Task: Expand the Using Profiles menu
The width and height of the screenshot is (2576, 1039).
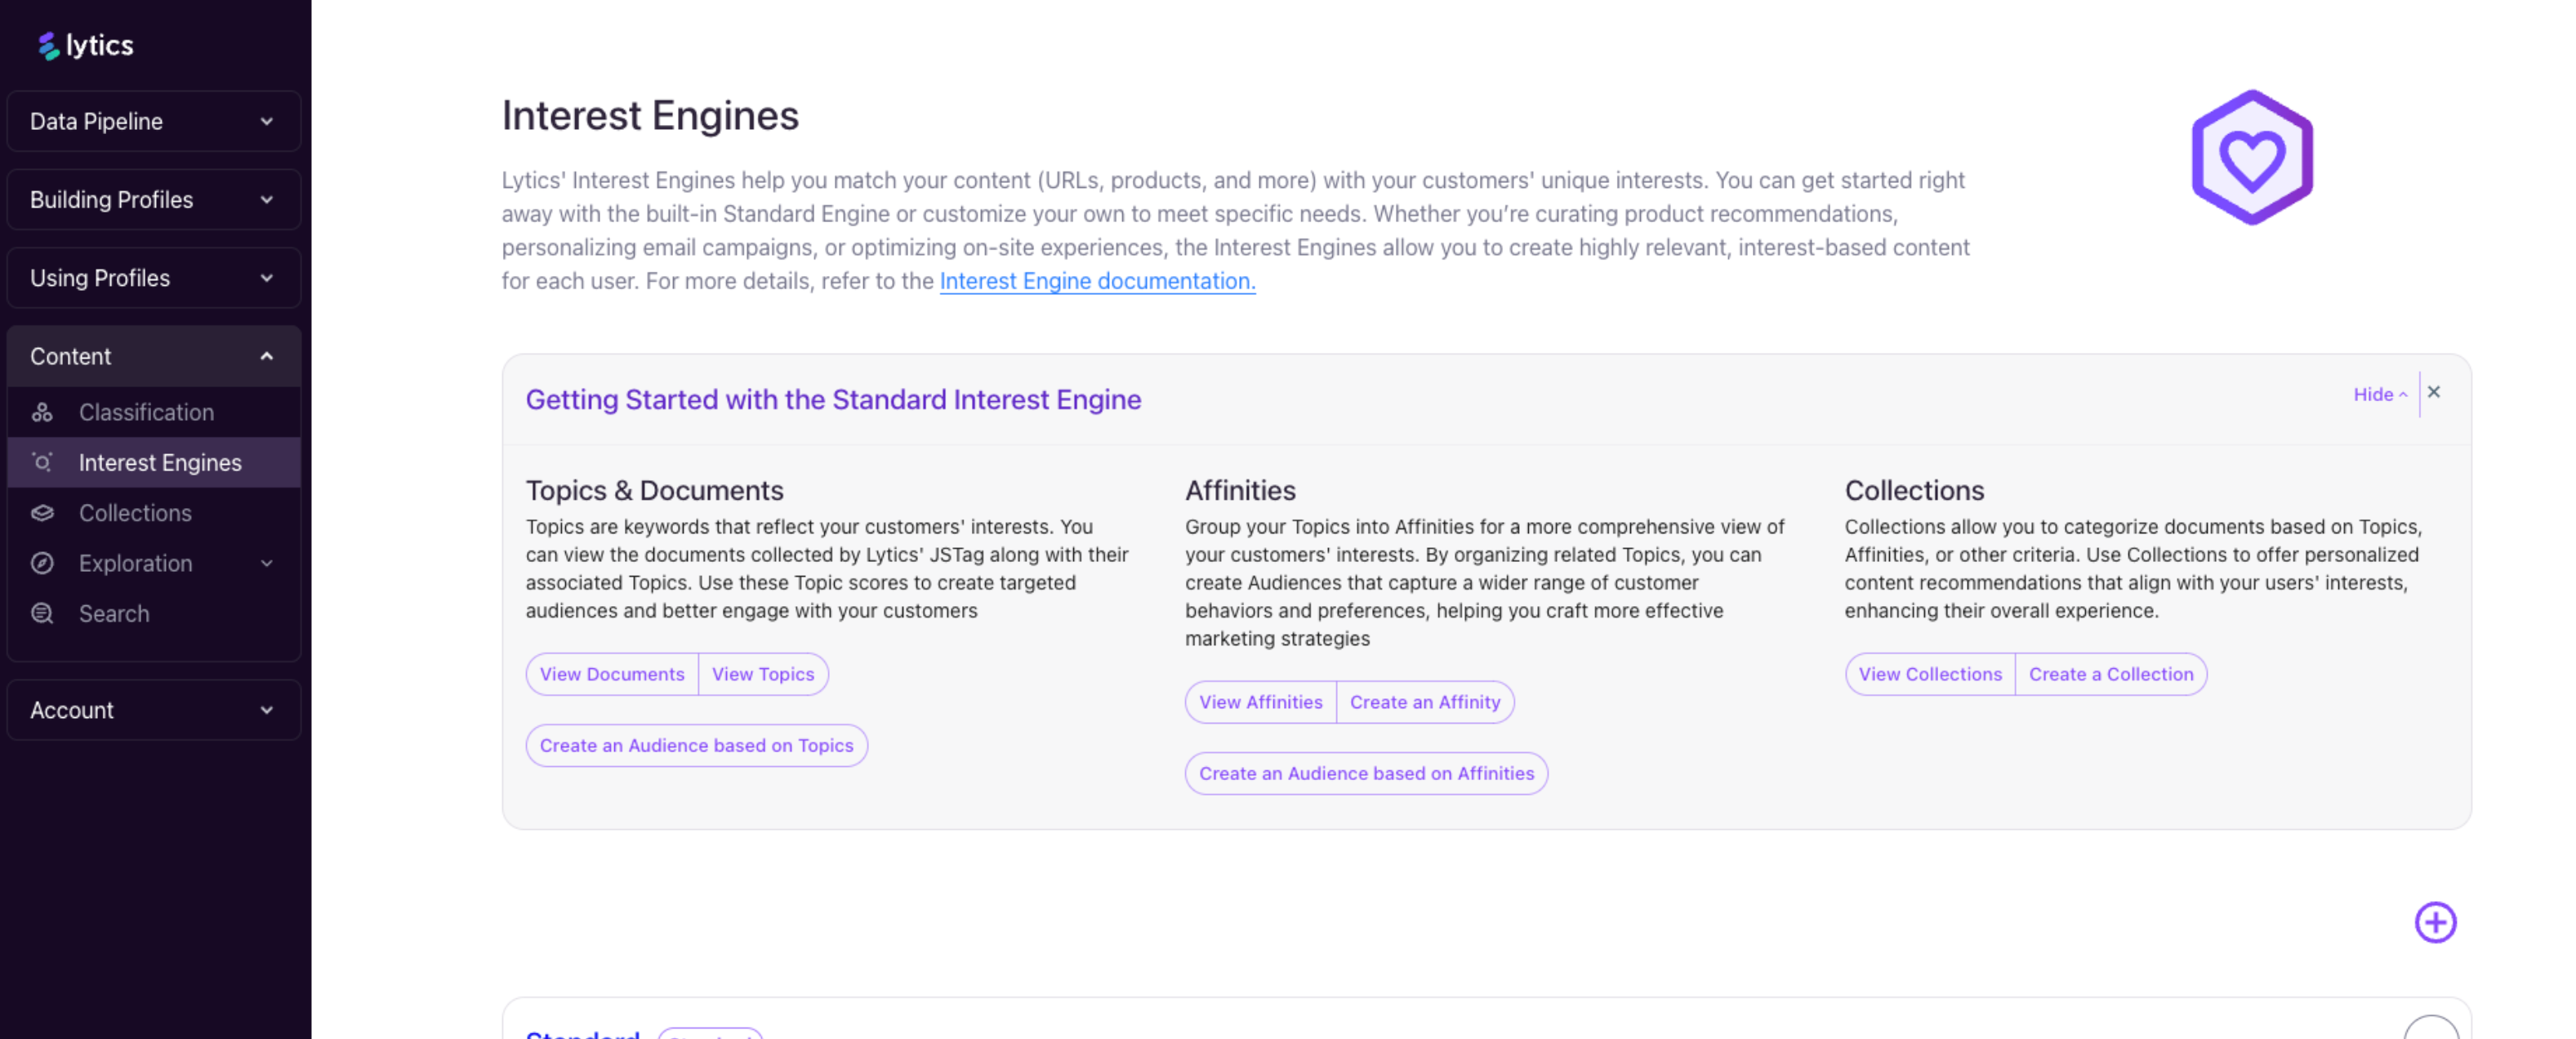Action: point(154,278)
